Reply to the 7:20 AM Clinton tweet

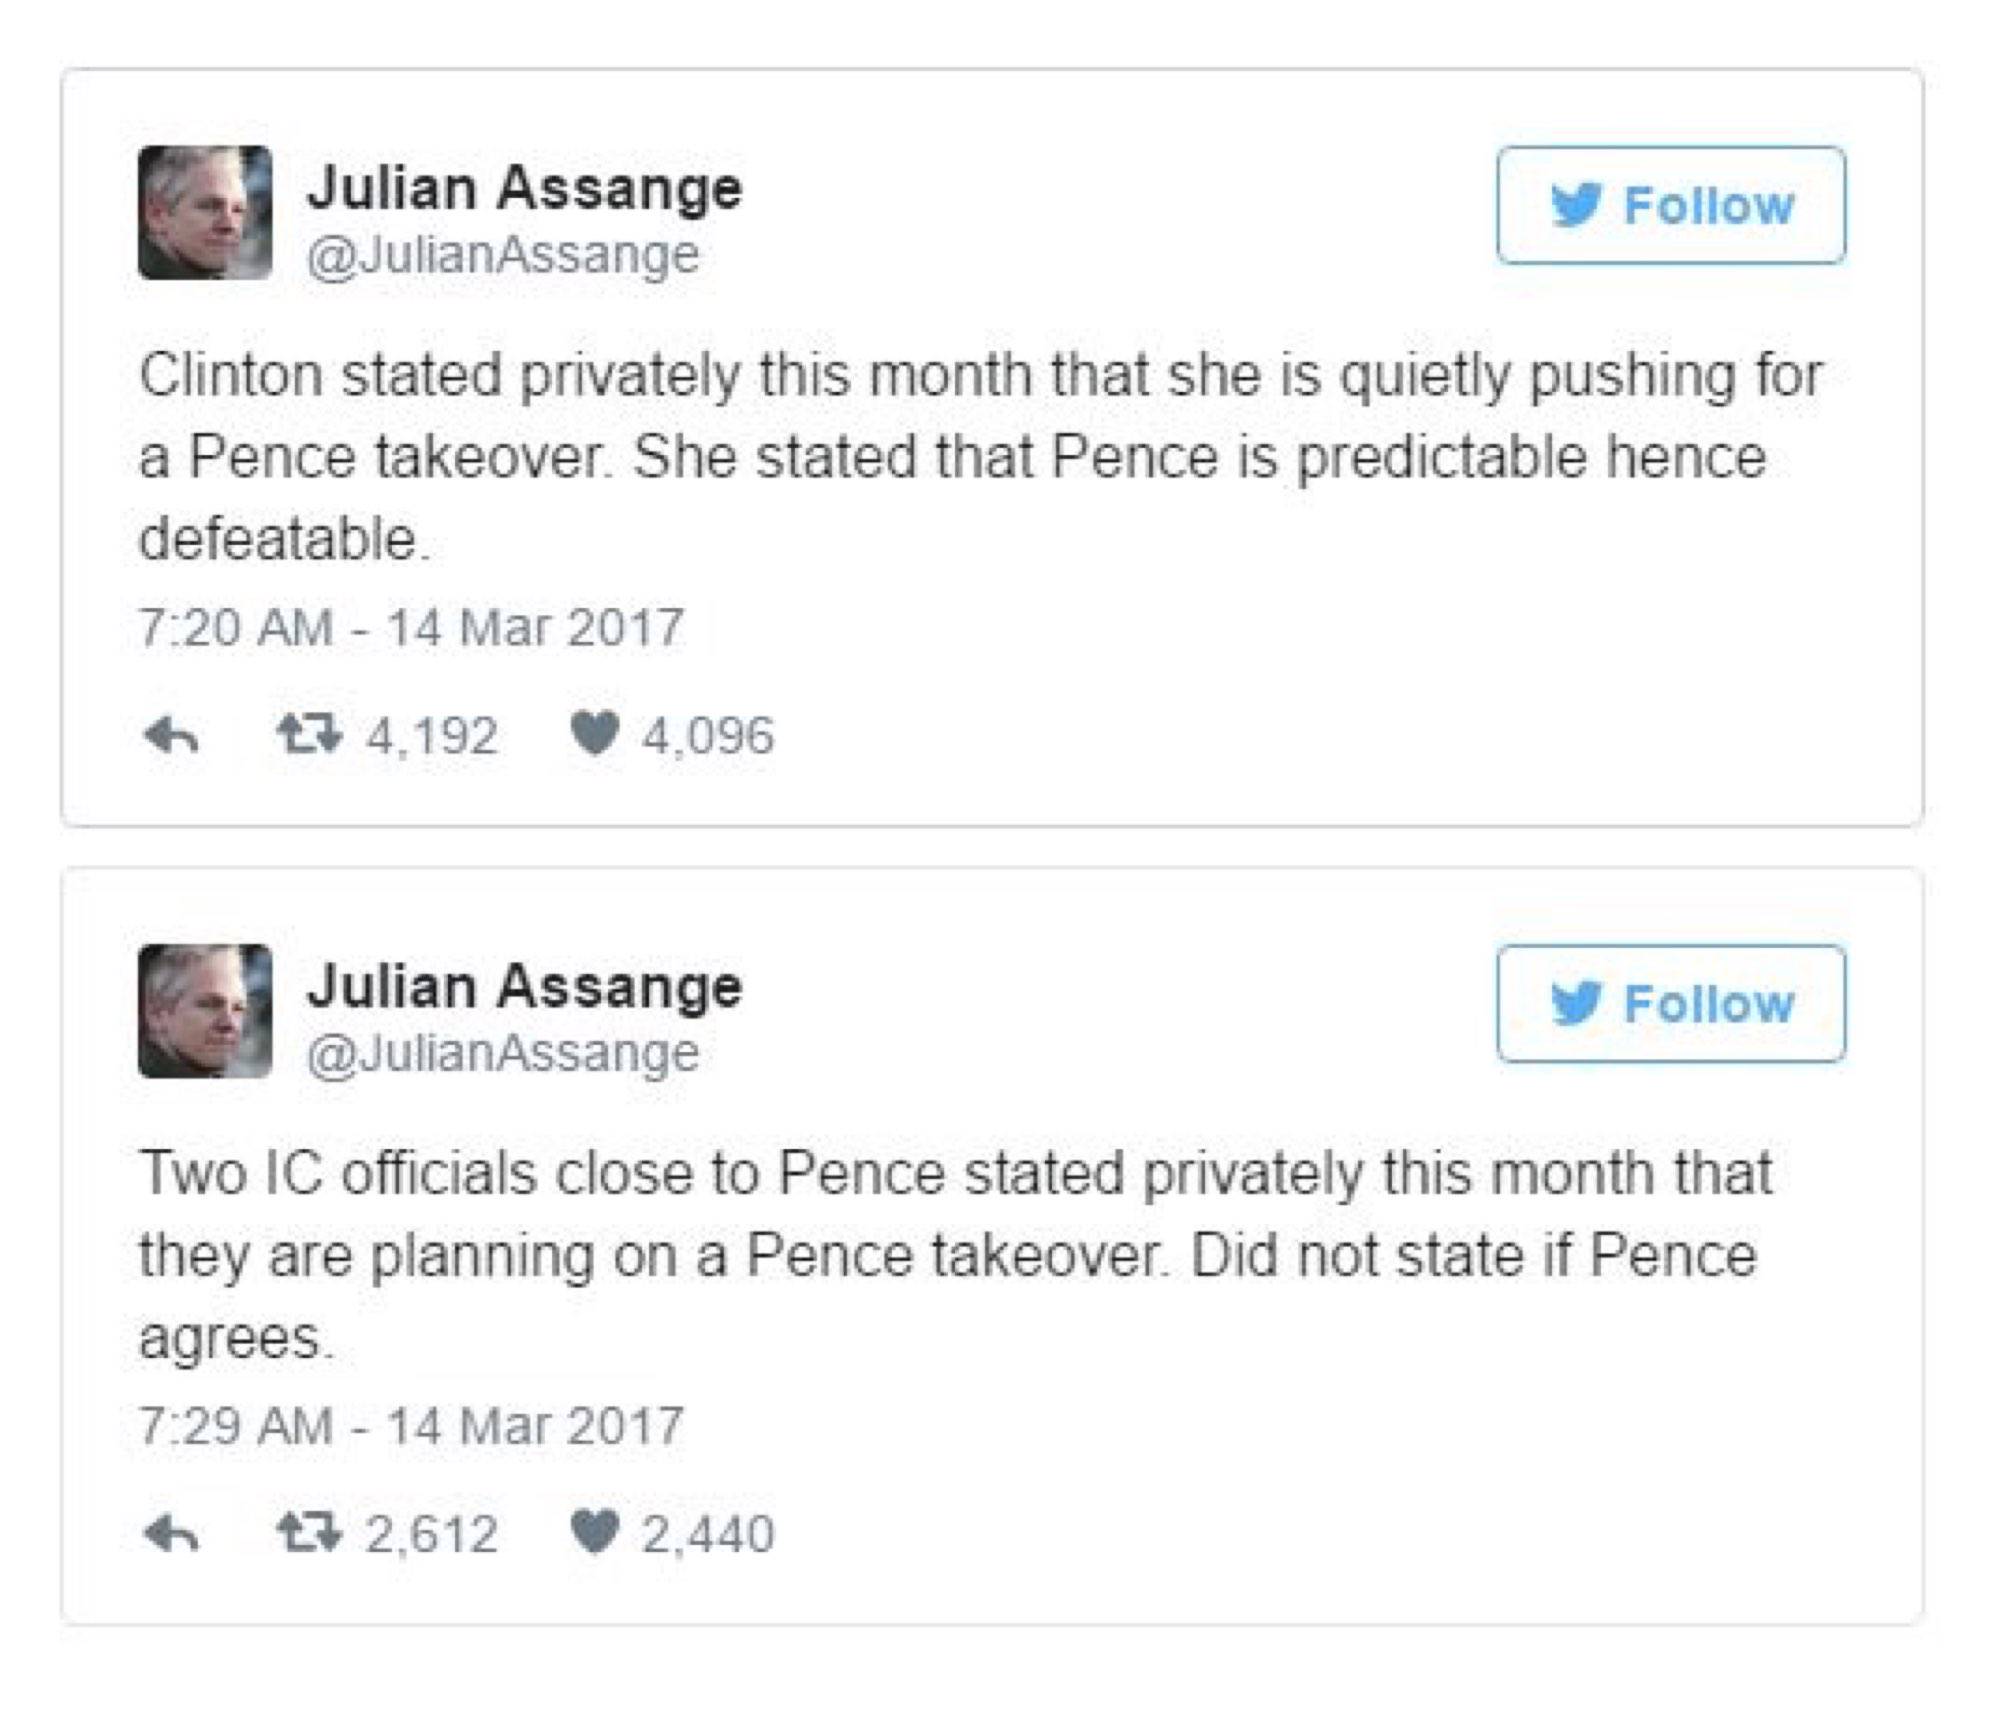click(171, 737)
